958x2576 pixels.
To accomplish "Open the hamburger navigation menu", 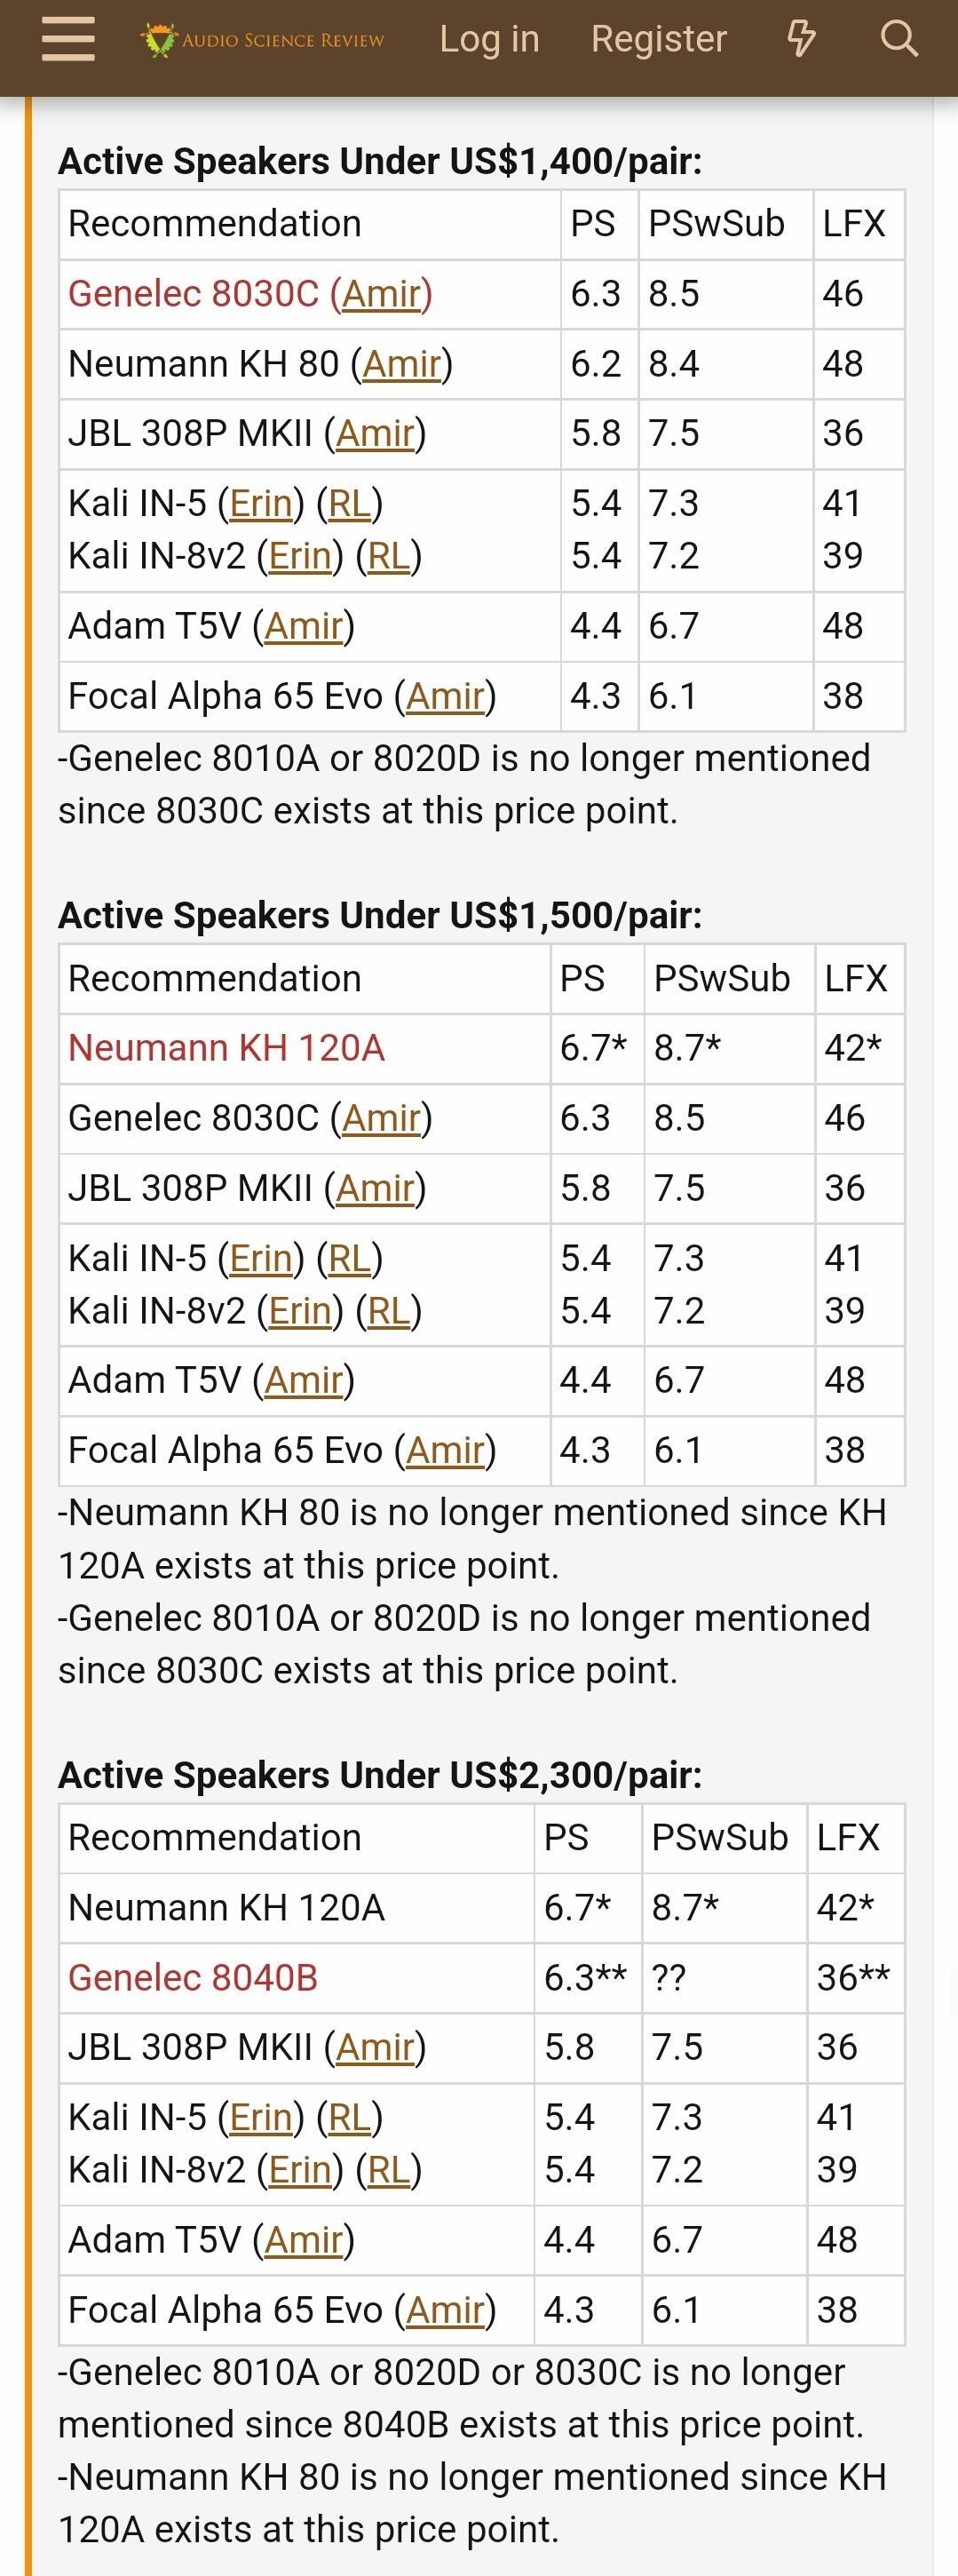I will click(68, 40).
